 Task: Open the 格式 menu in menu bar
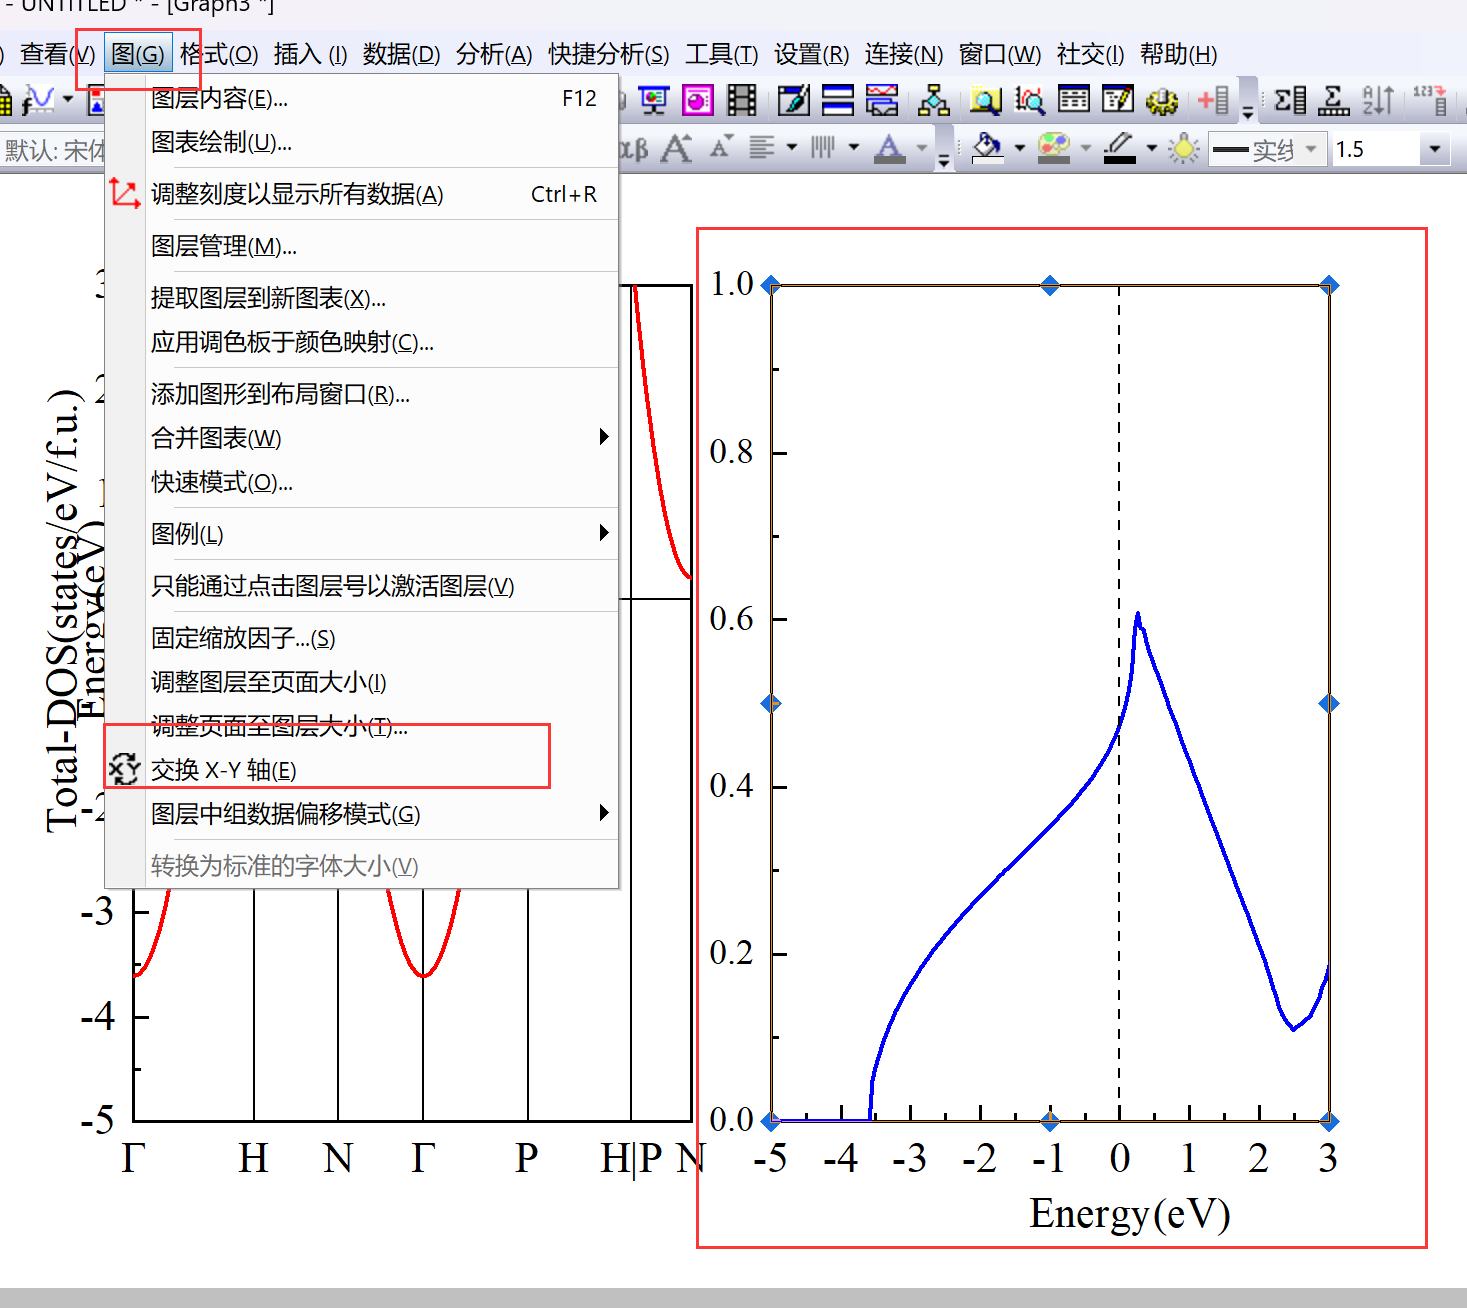click(x=219, y=54)
